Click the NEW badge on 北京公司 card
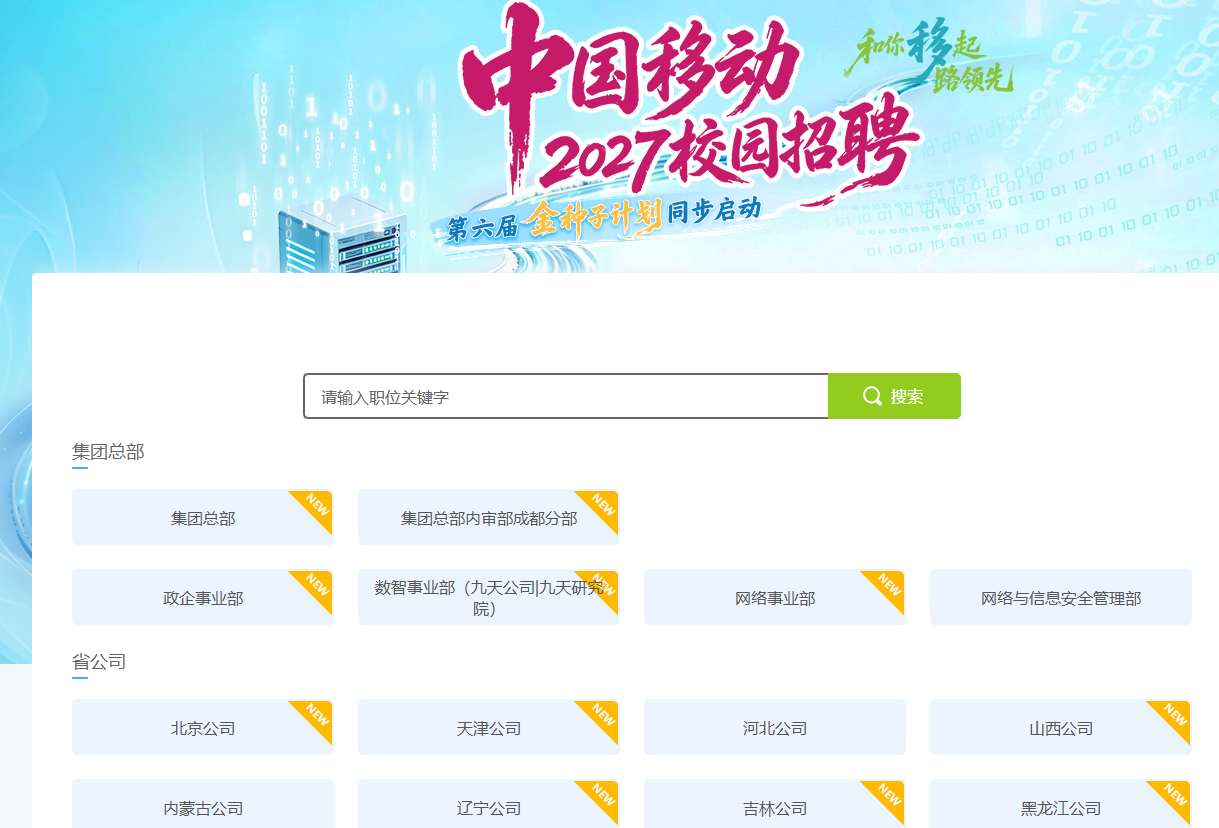 316,716
